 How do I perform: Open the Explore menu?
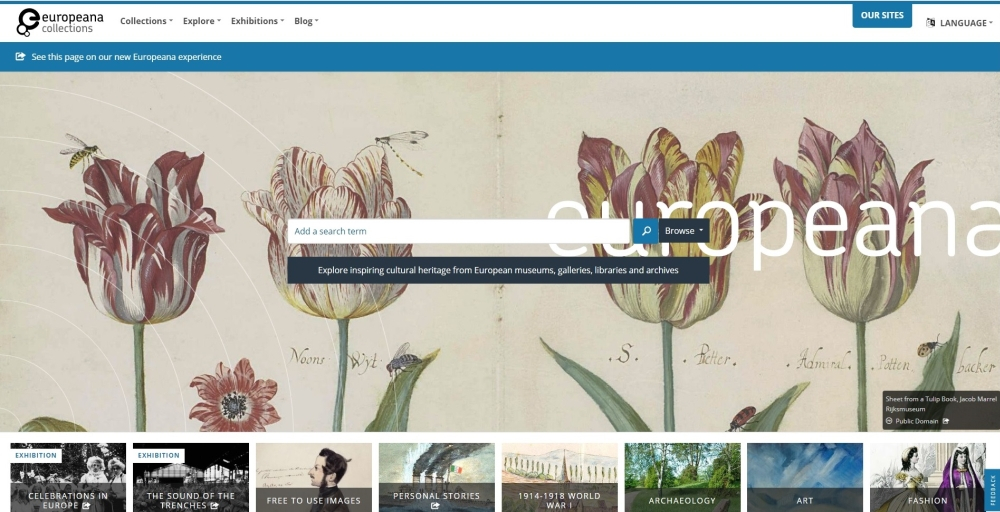(x=202, y=21)
